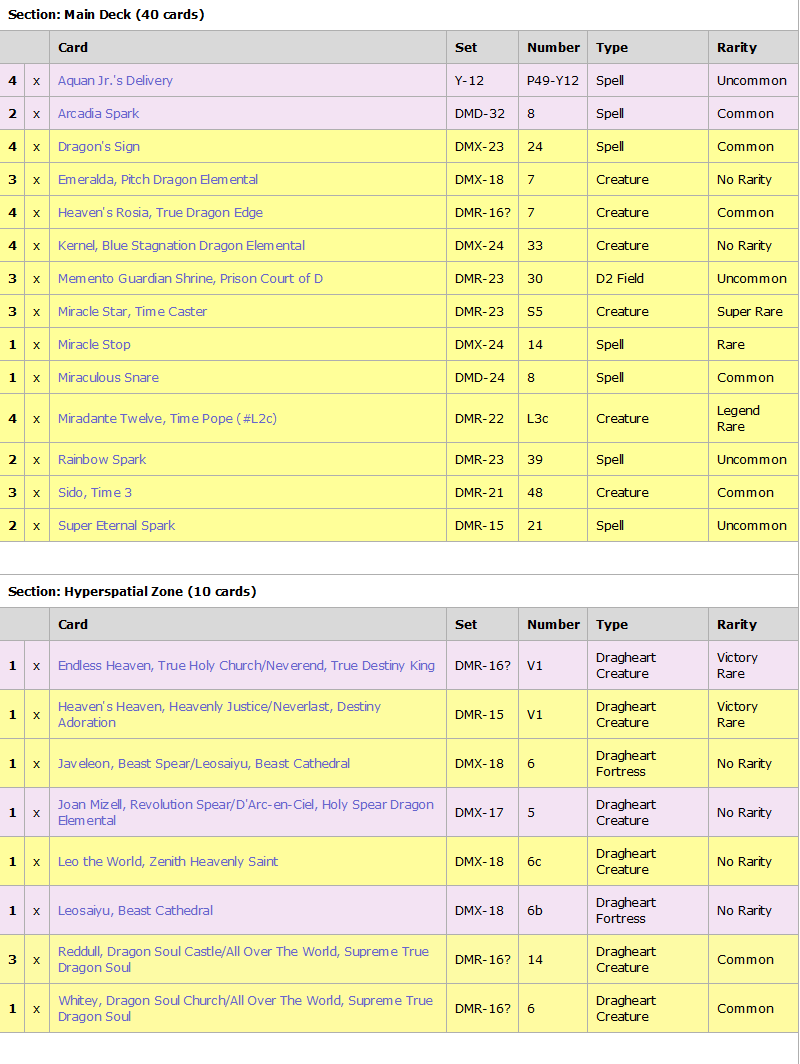
Task: Open Miradante Twelve, Time Pope link
Action: 168,419
